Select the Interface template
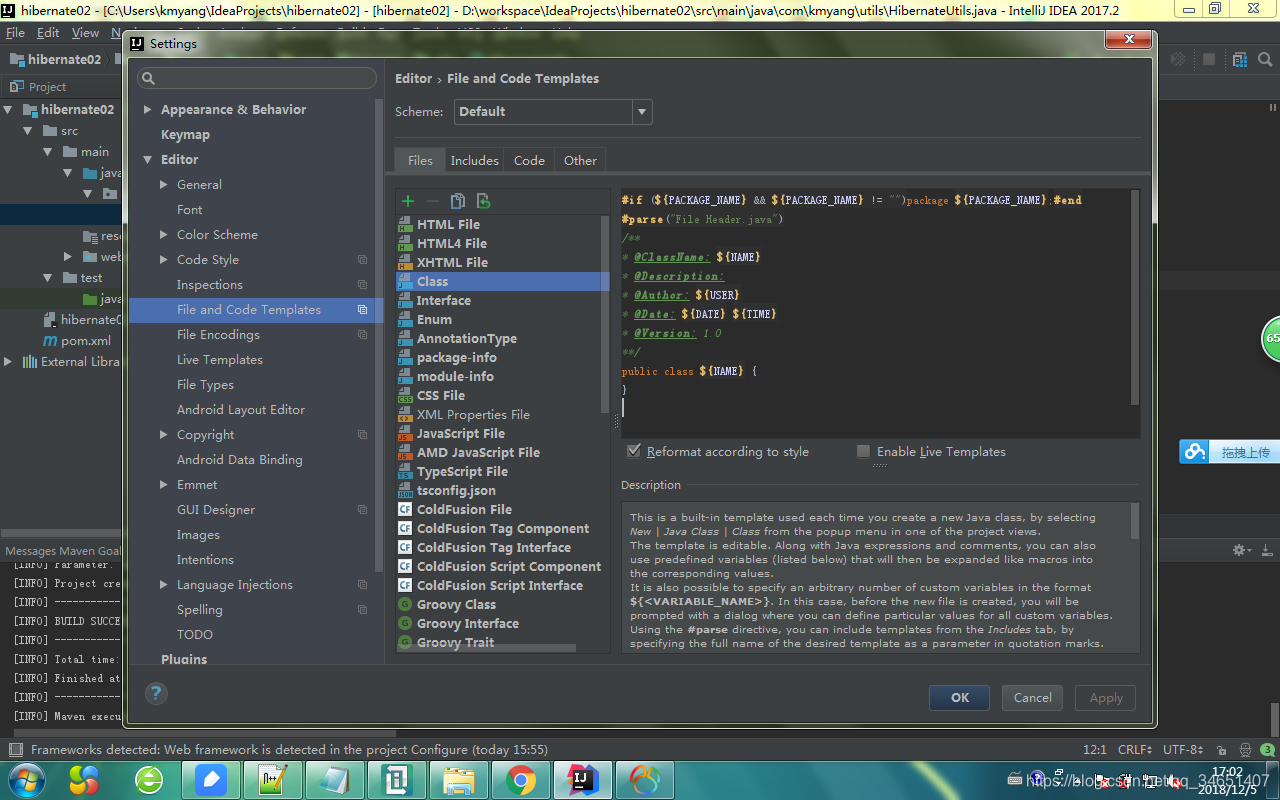This screenshot has height=800, width=1280. point(443,301)
